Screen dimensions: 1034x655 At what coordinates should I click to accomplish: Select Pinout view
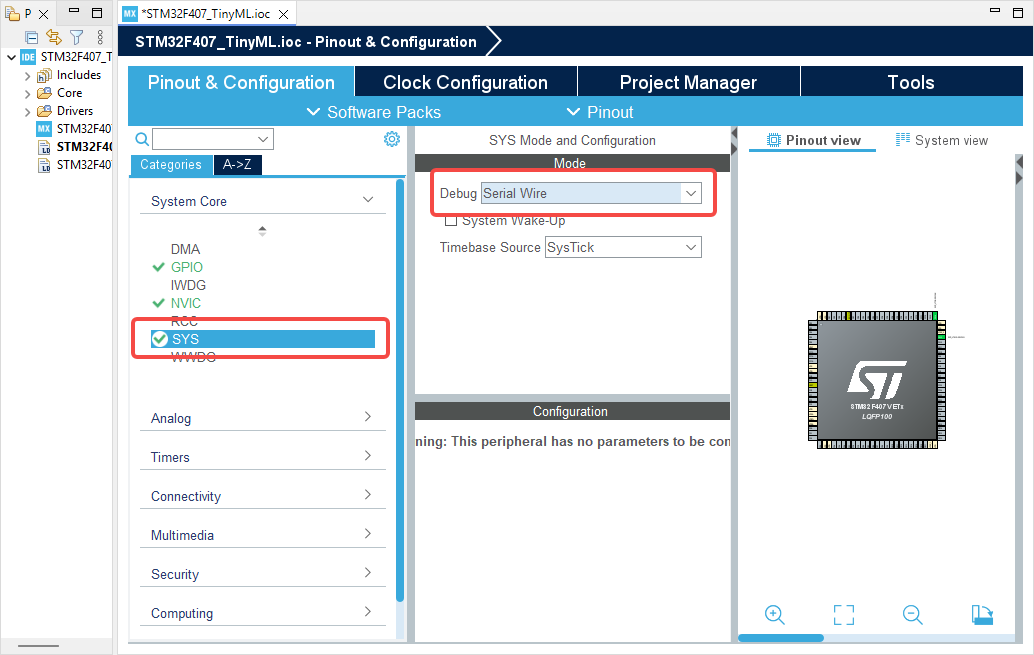(x=813, y=140)
